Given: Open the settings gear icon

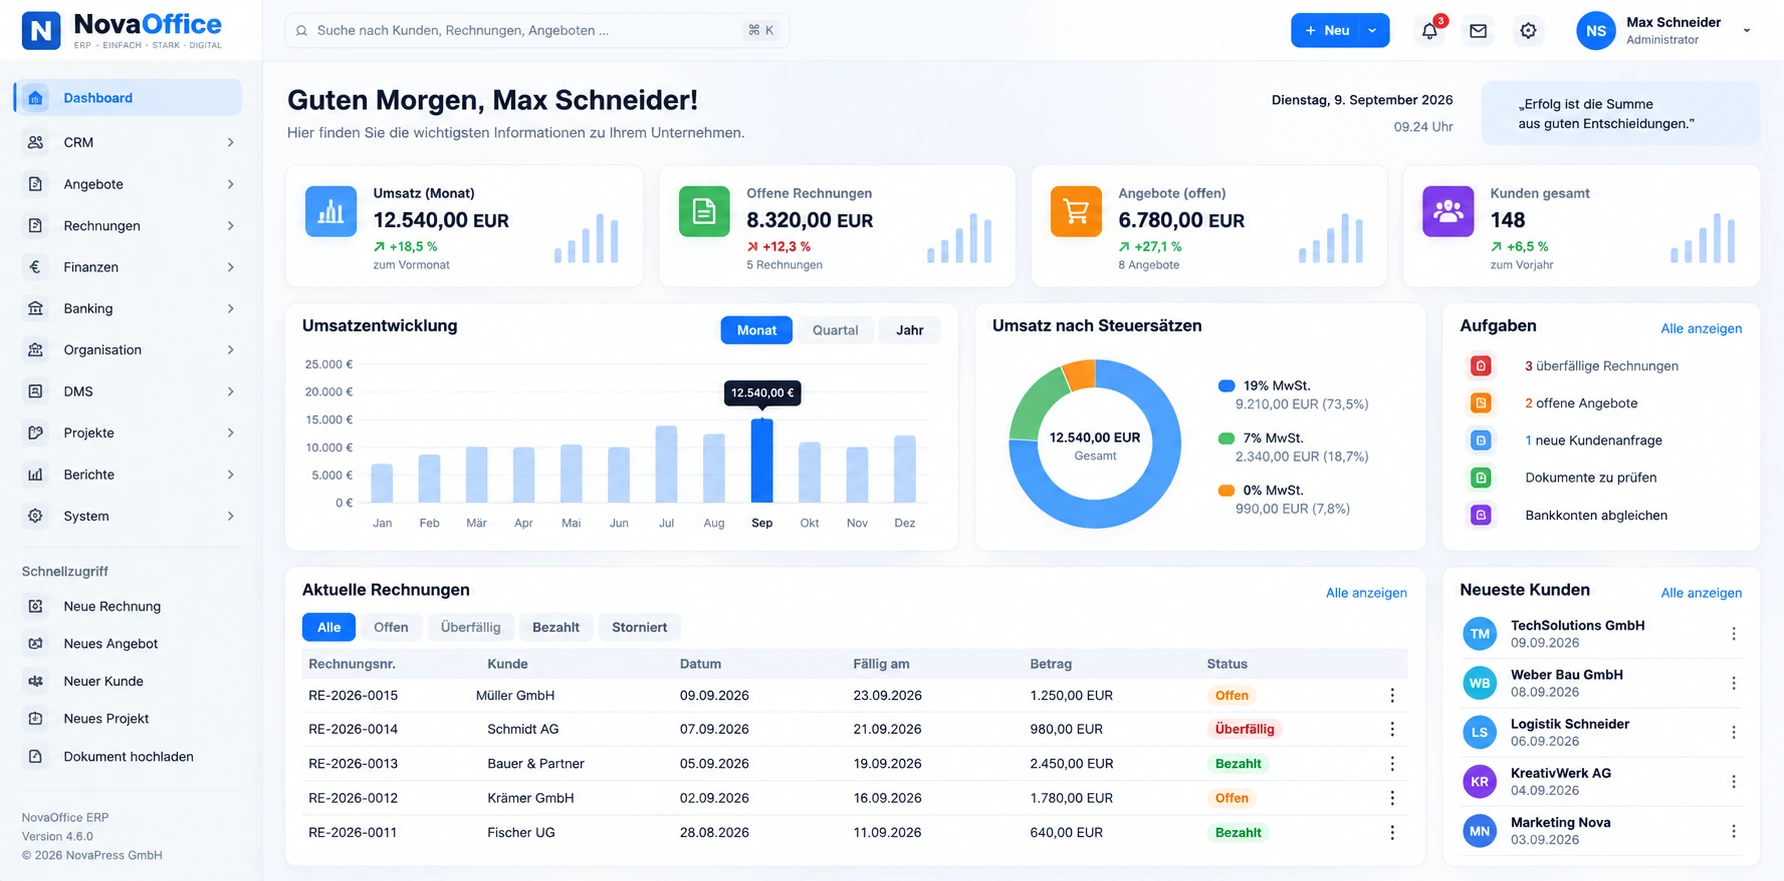Looking at the screenshot, I should [1528, 31].
